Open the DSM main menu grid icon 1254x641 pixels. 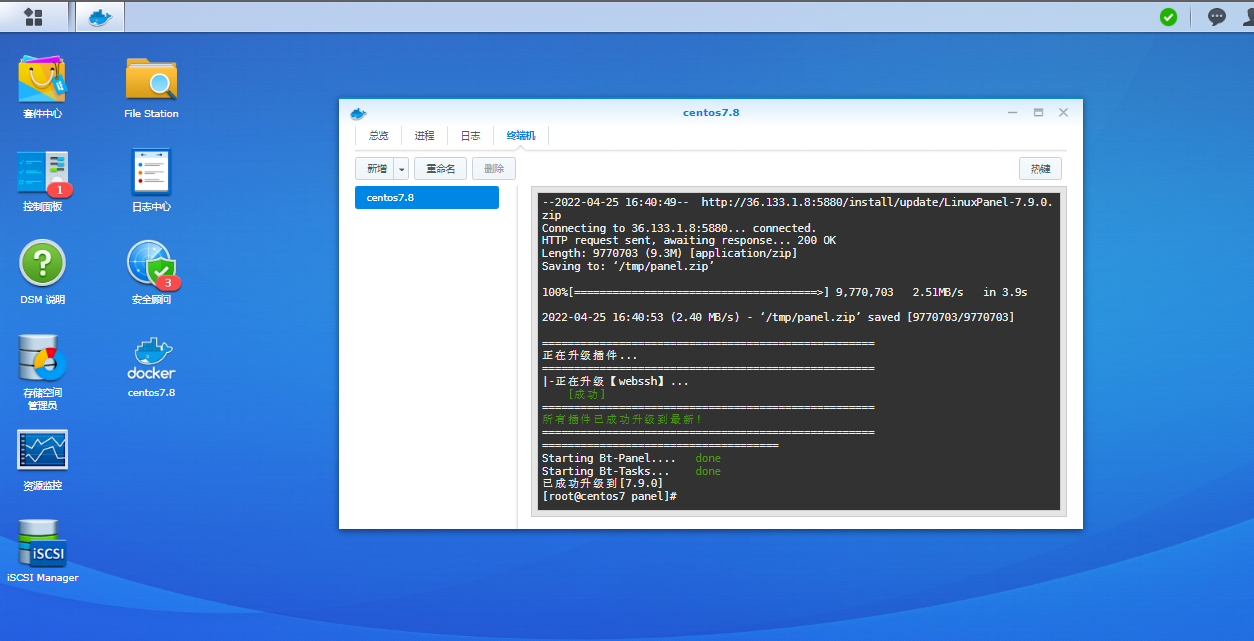pyautogui.click(x=34, y=17)
